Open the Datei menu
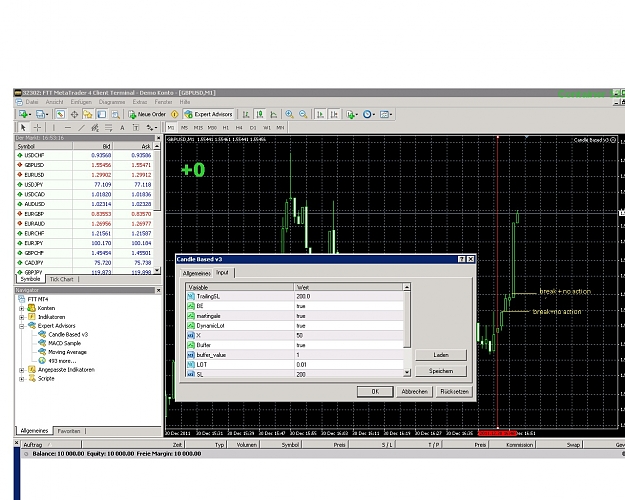 [31, 102]
